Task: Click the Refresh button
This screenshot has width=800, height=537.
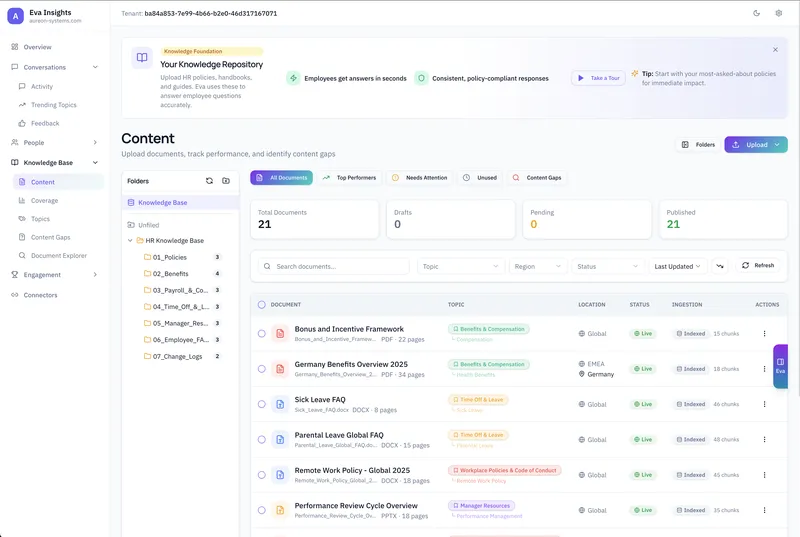Action: click(x=758, y=265)
